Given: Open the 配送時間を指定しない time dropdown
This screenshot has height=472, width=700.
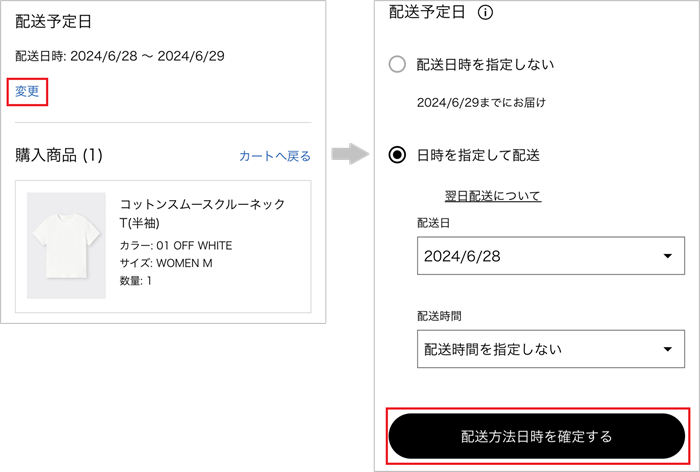Looking at the screenshot, I should [x=546, y=349].
